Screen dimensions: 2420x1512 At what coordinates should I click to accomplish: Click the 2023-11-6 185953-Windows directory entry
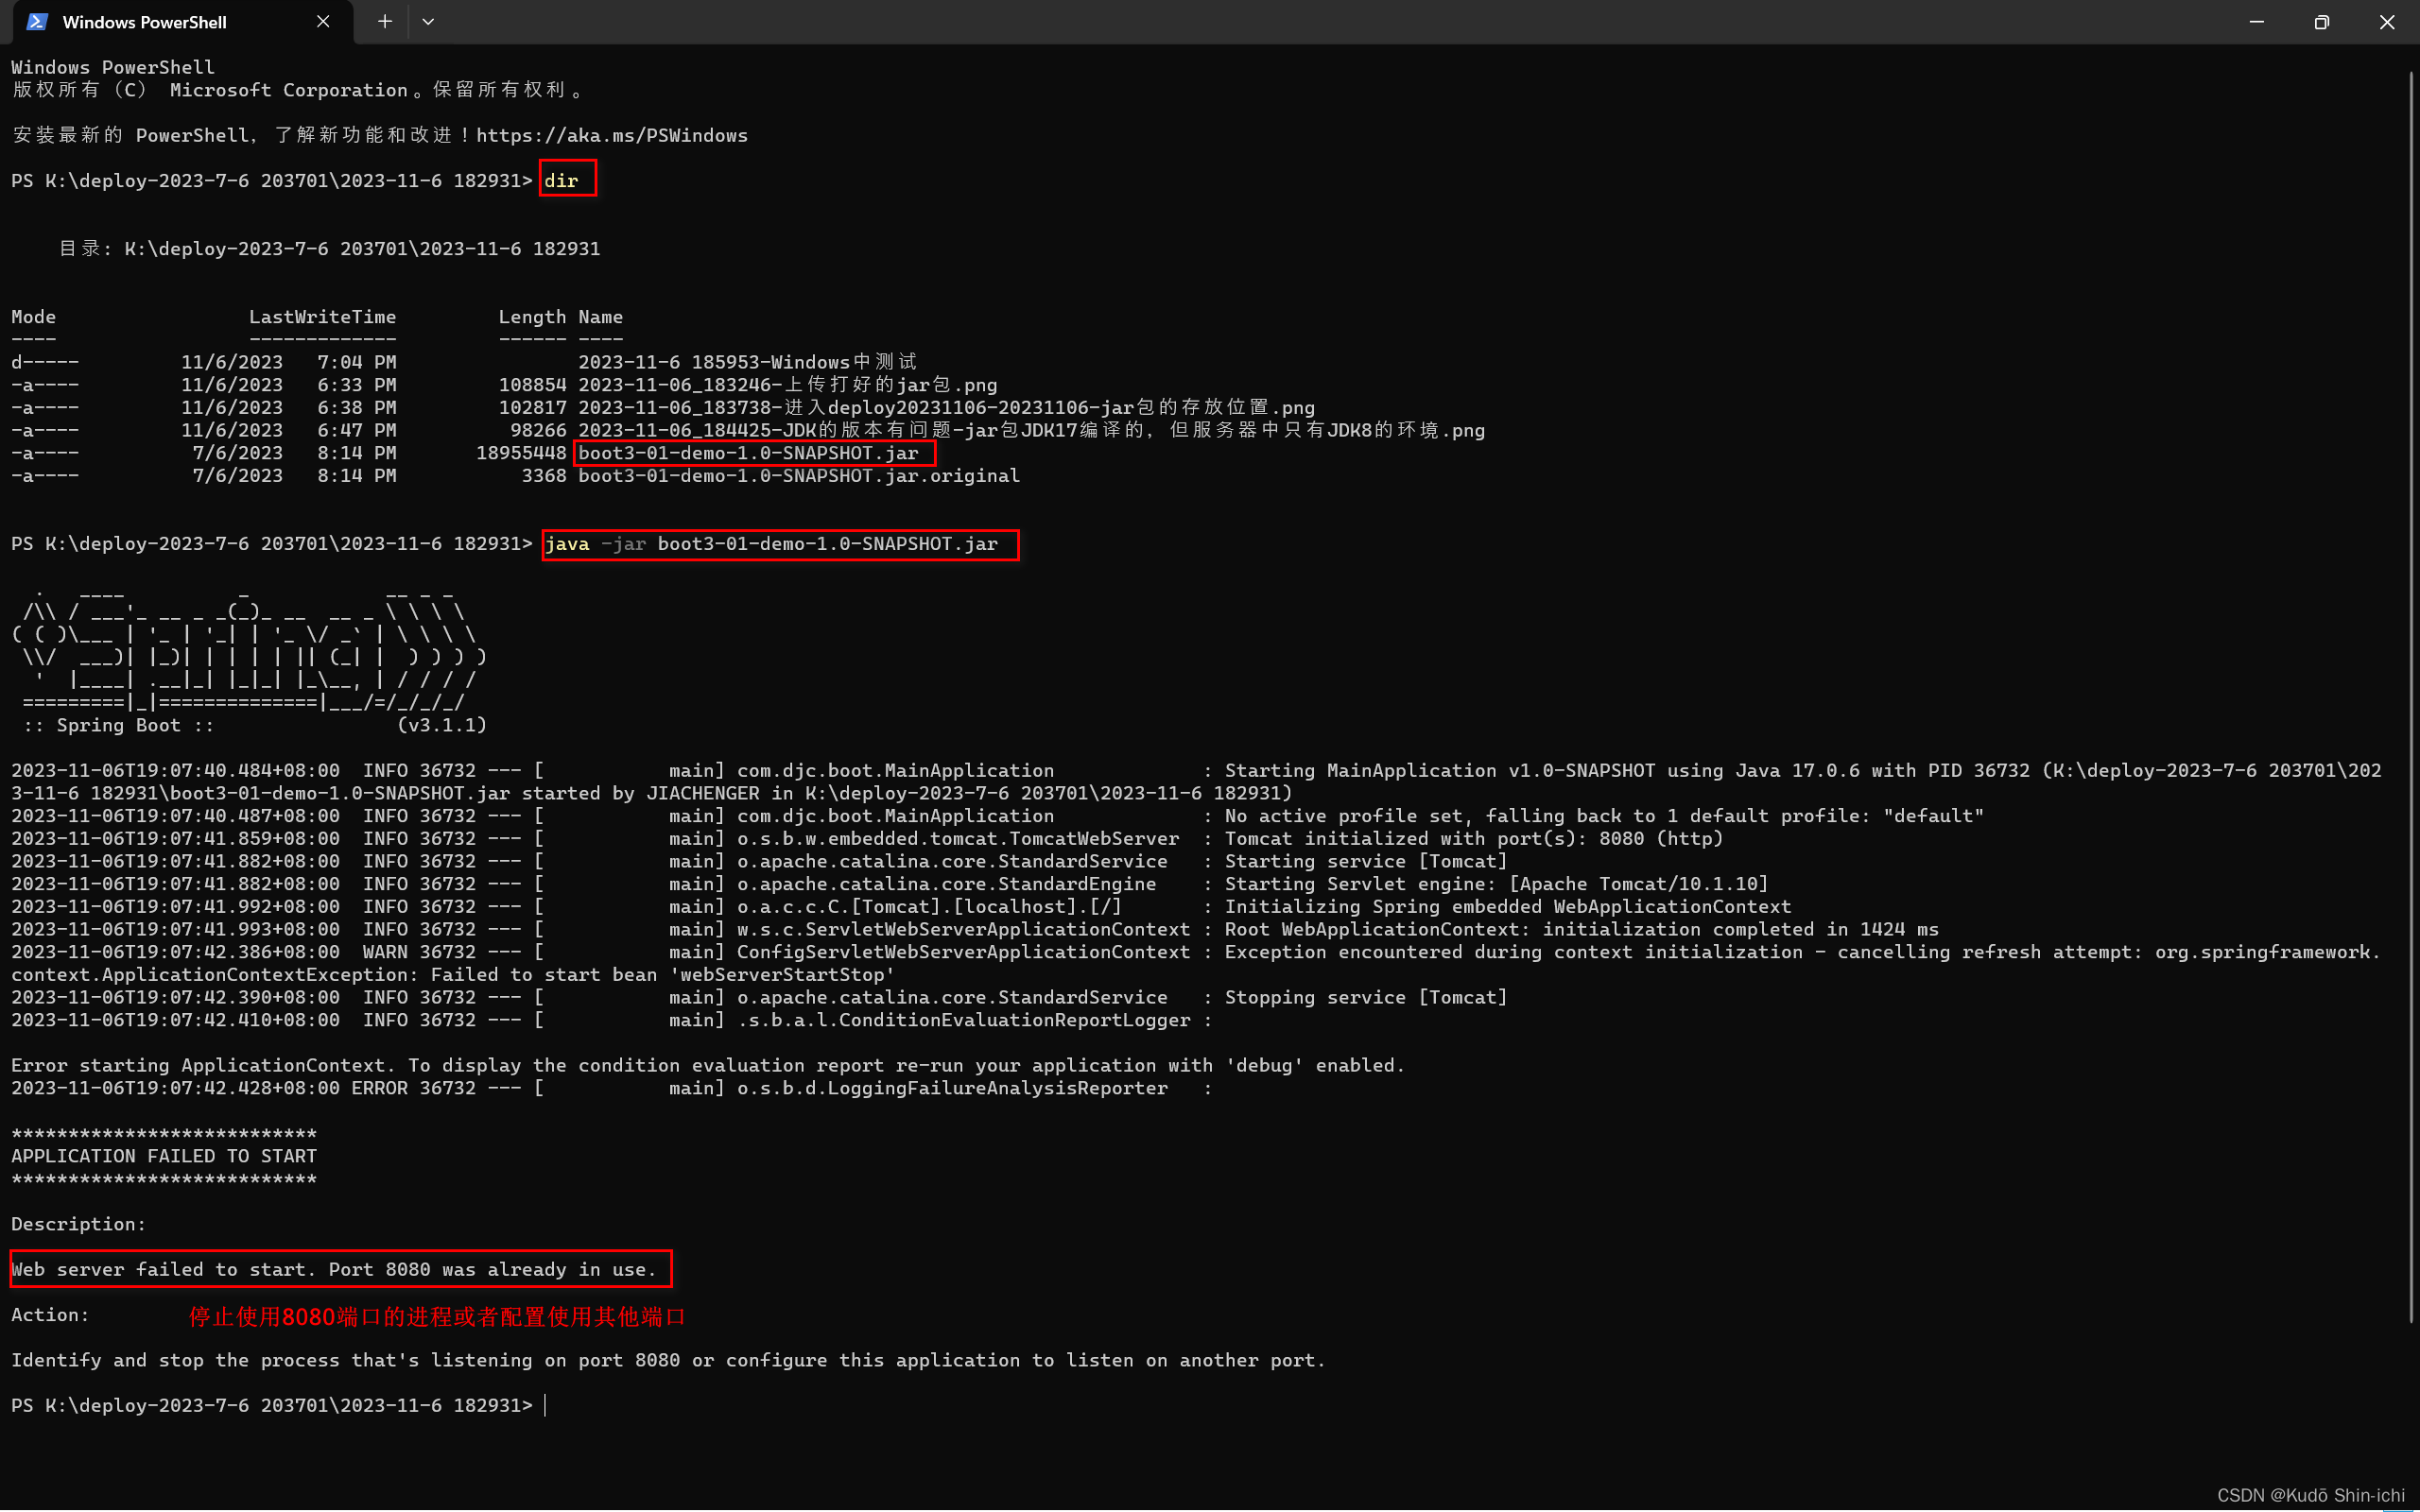click(747, 362)
